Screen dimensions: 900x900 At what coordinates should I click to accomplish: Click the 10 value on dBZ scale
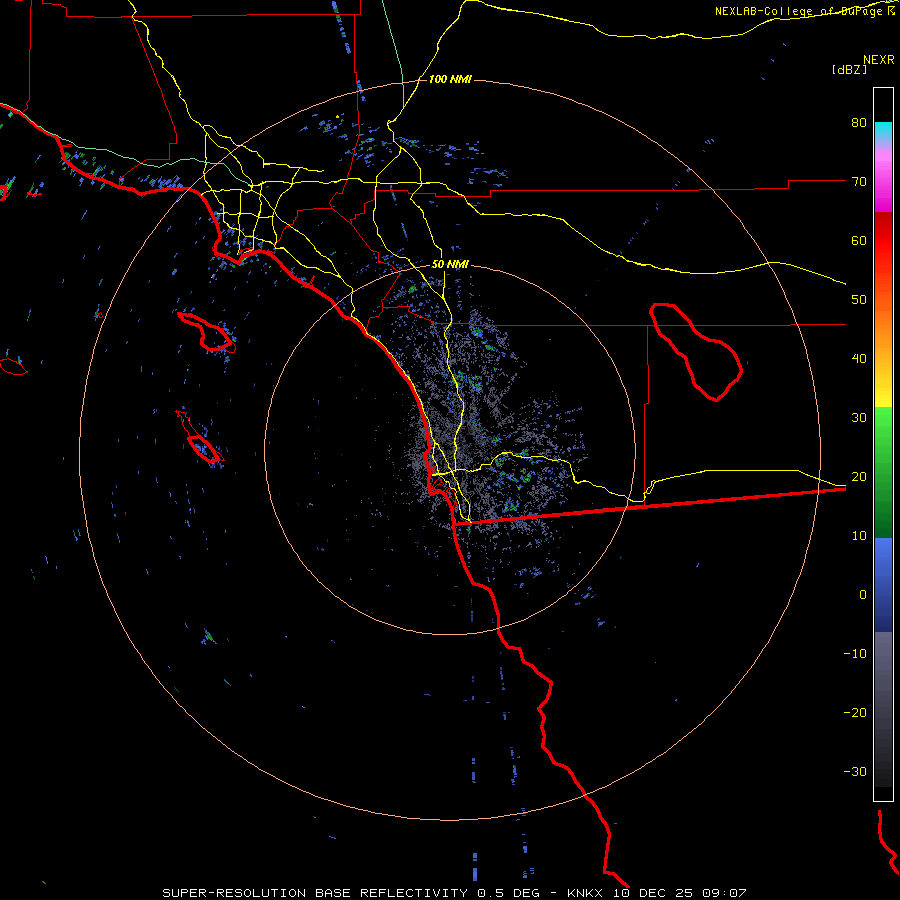tap(859, 536)
